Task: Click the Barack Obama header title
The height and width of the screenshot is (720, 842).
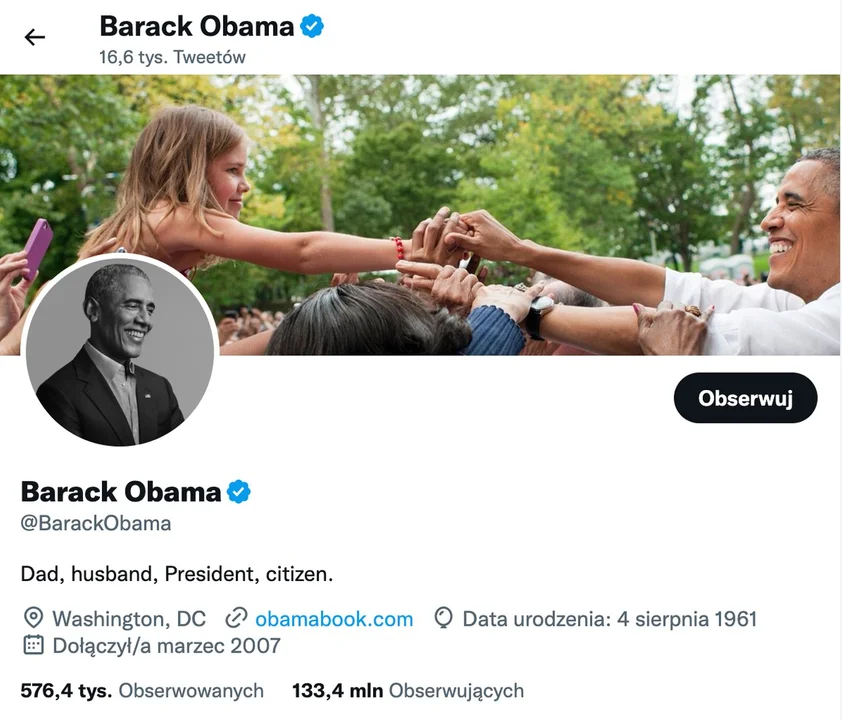Action: click(197, 26)
